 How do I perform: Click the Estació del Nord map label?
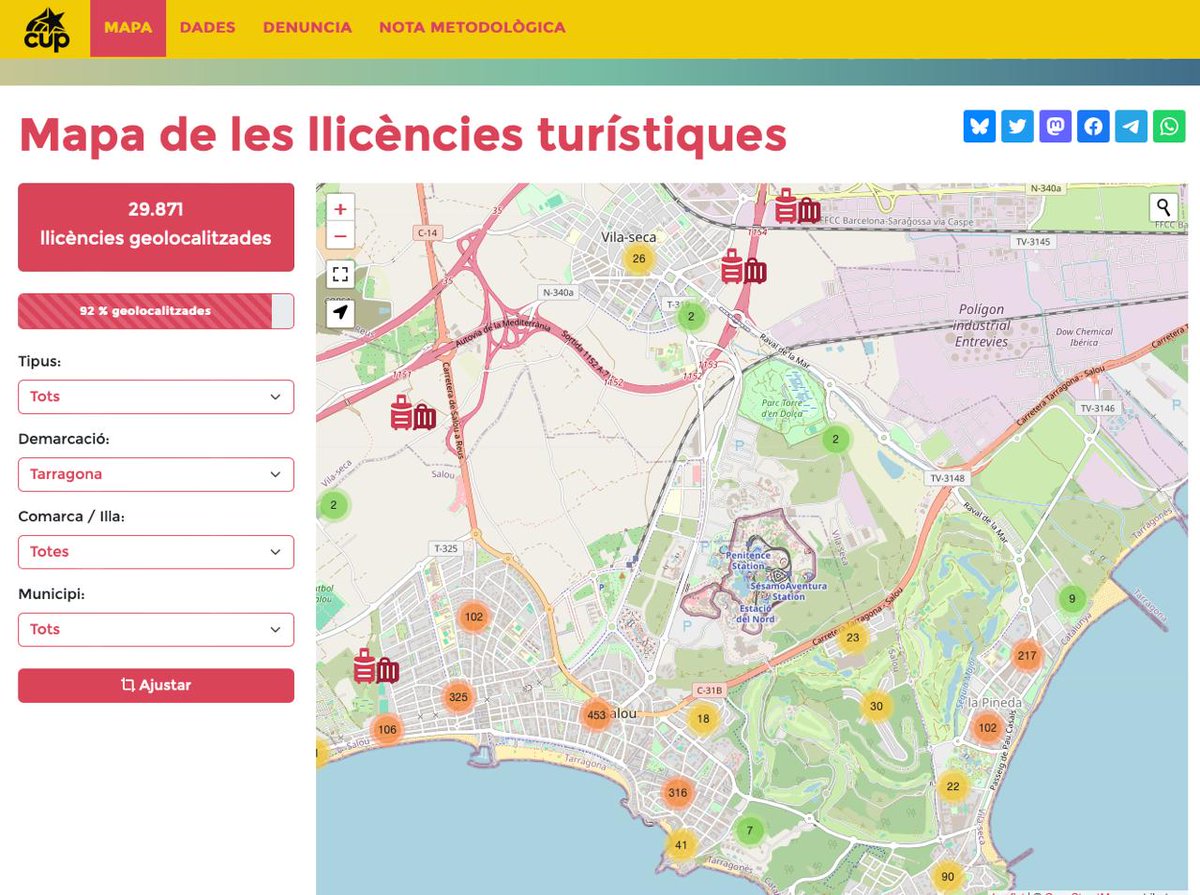pyautogui.click(x=755, y=613)
